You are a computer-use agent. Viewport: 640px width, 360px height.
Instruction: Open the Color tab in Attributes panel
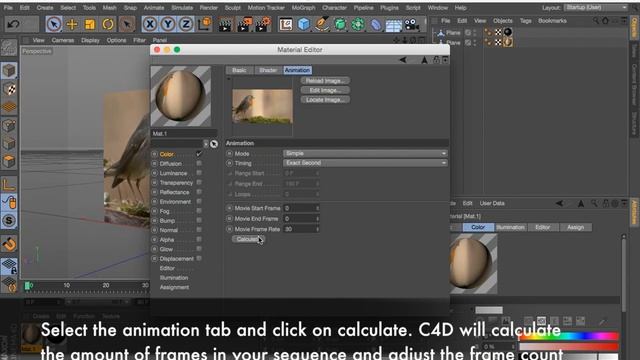(478, 227)
